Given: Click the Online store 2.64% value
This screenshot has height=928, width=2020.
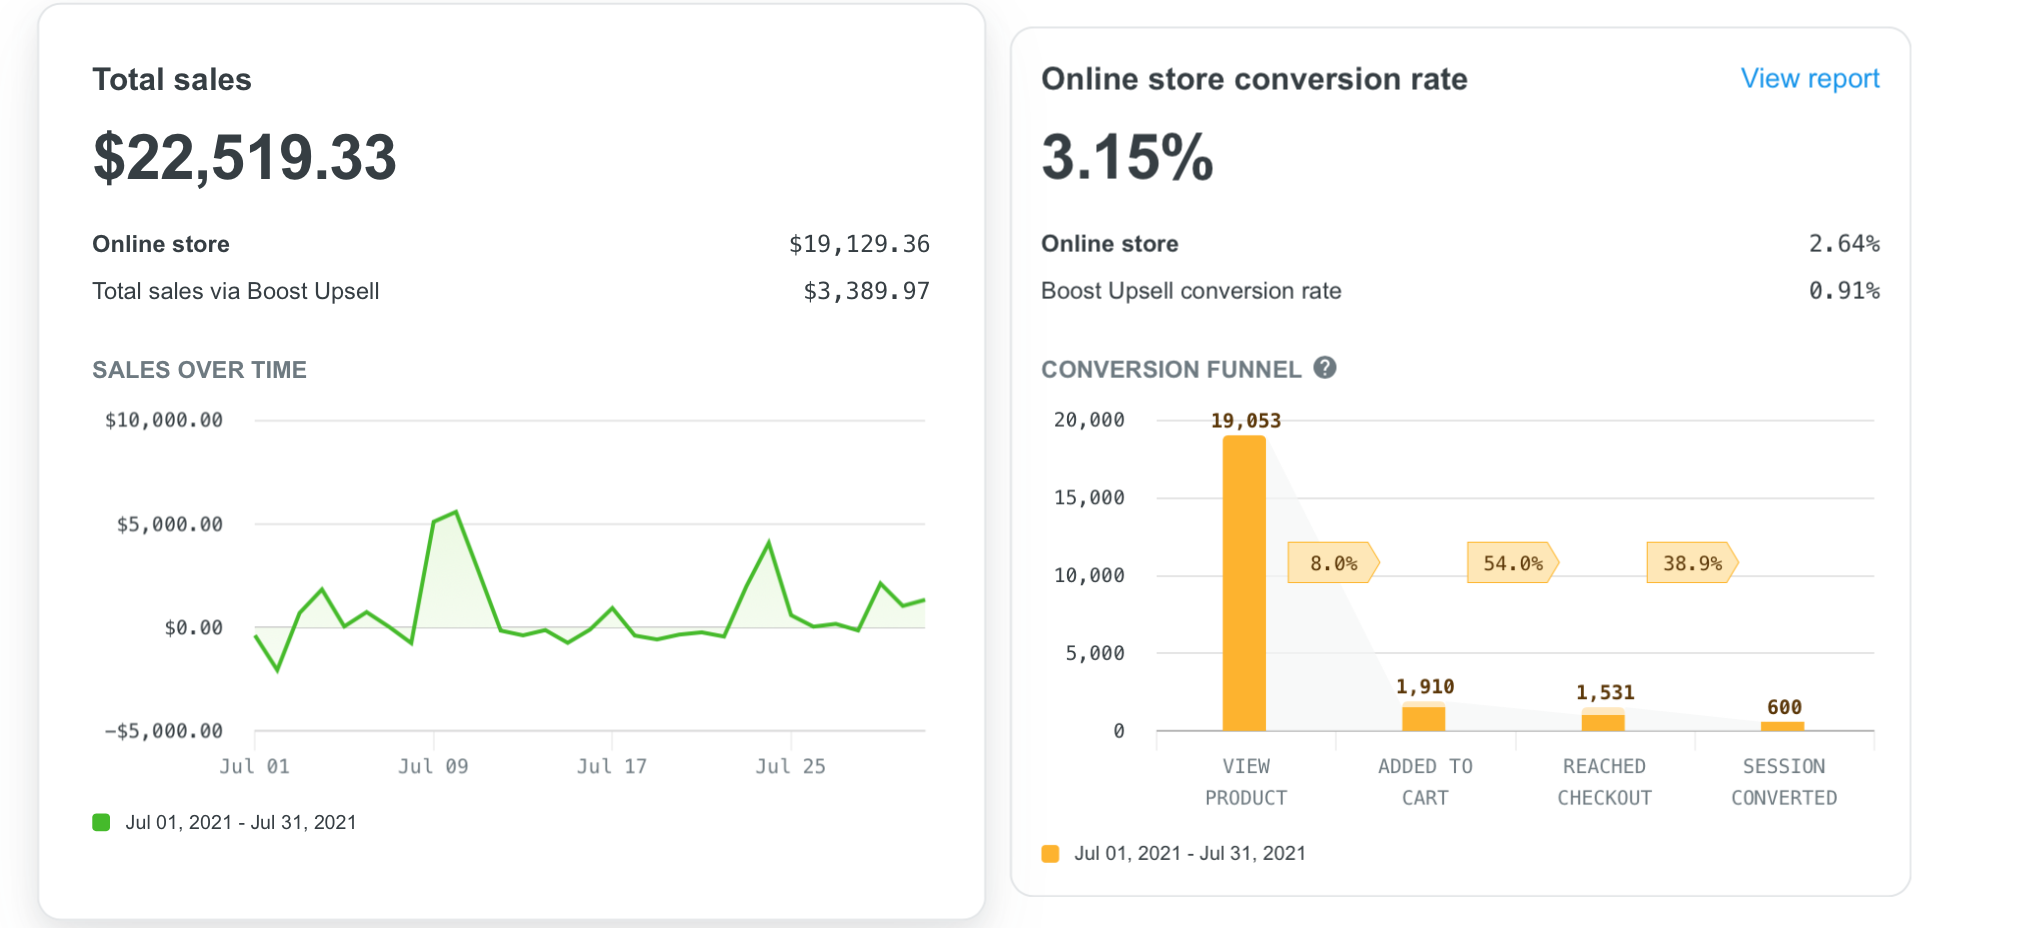Looking at the screenshot, I should (1844, 244).
